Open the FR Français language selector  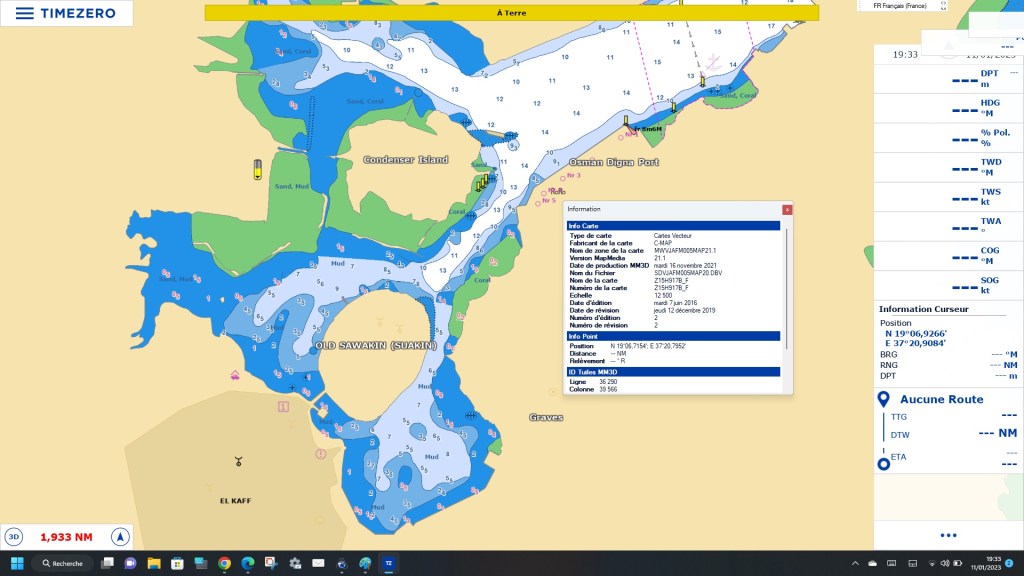[x=899, y=6]
